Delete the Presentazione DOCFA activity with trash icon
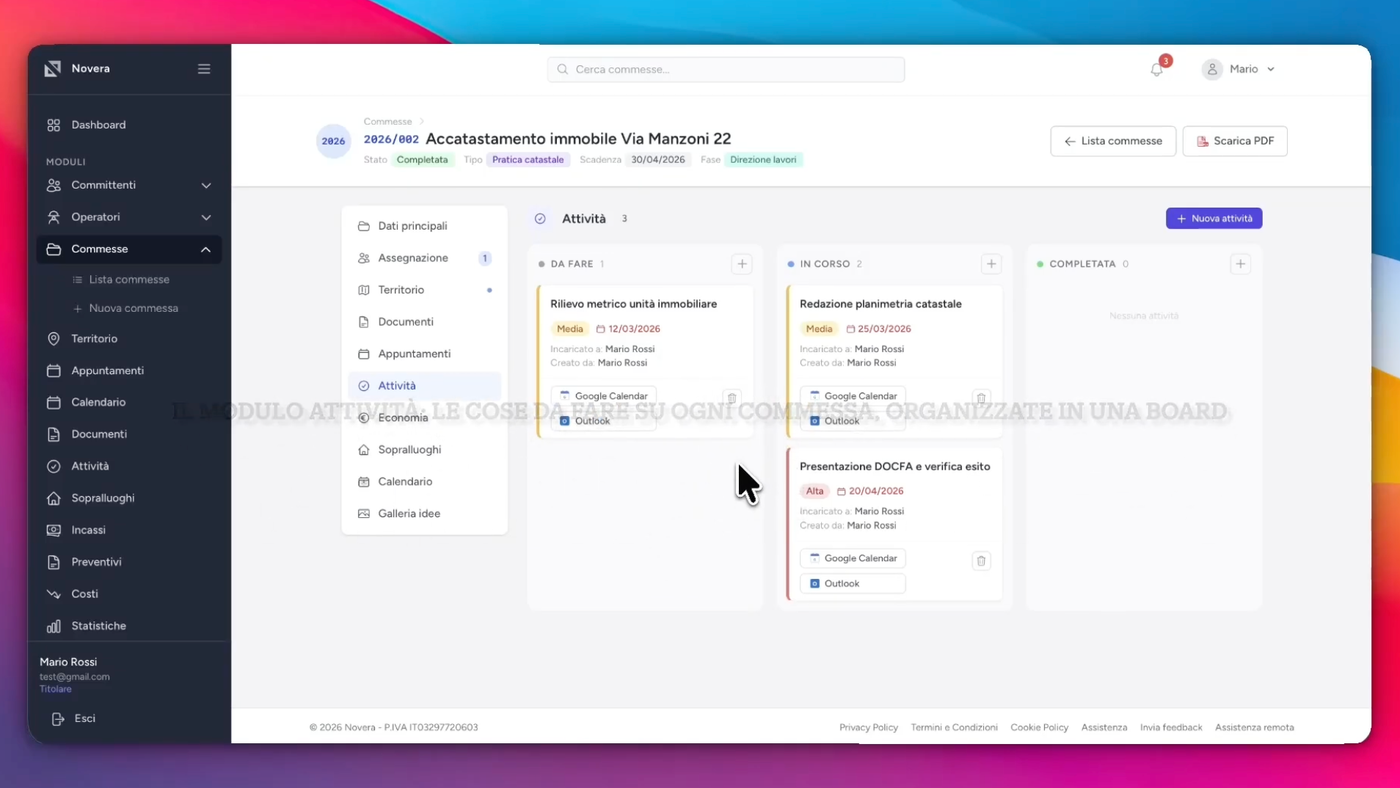Viewport: 1400px width, 788px height. [x=981, y=561]
